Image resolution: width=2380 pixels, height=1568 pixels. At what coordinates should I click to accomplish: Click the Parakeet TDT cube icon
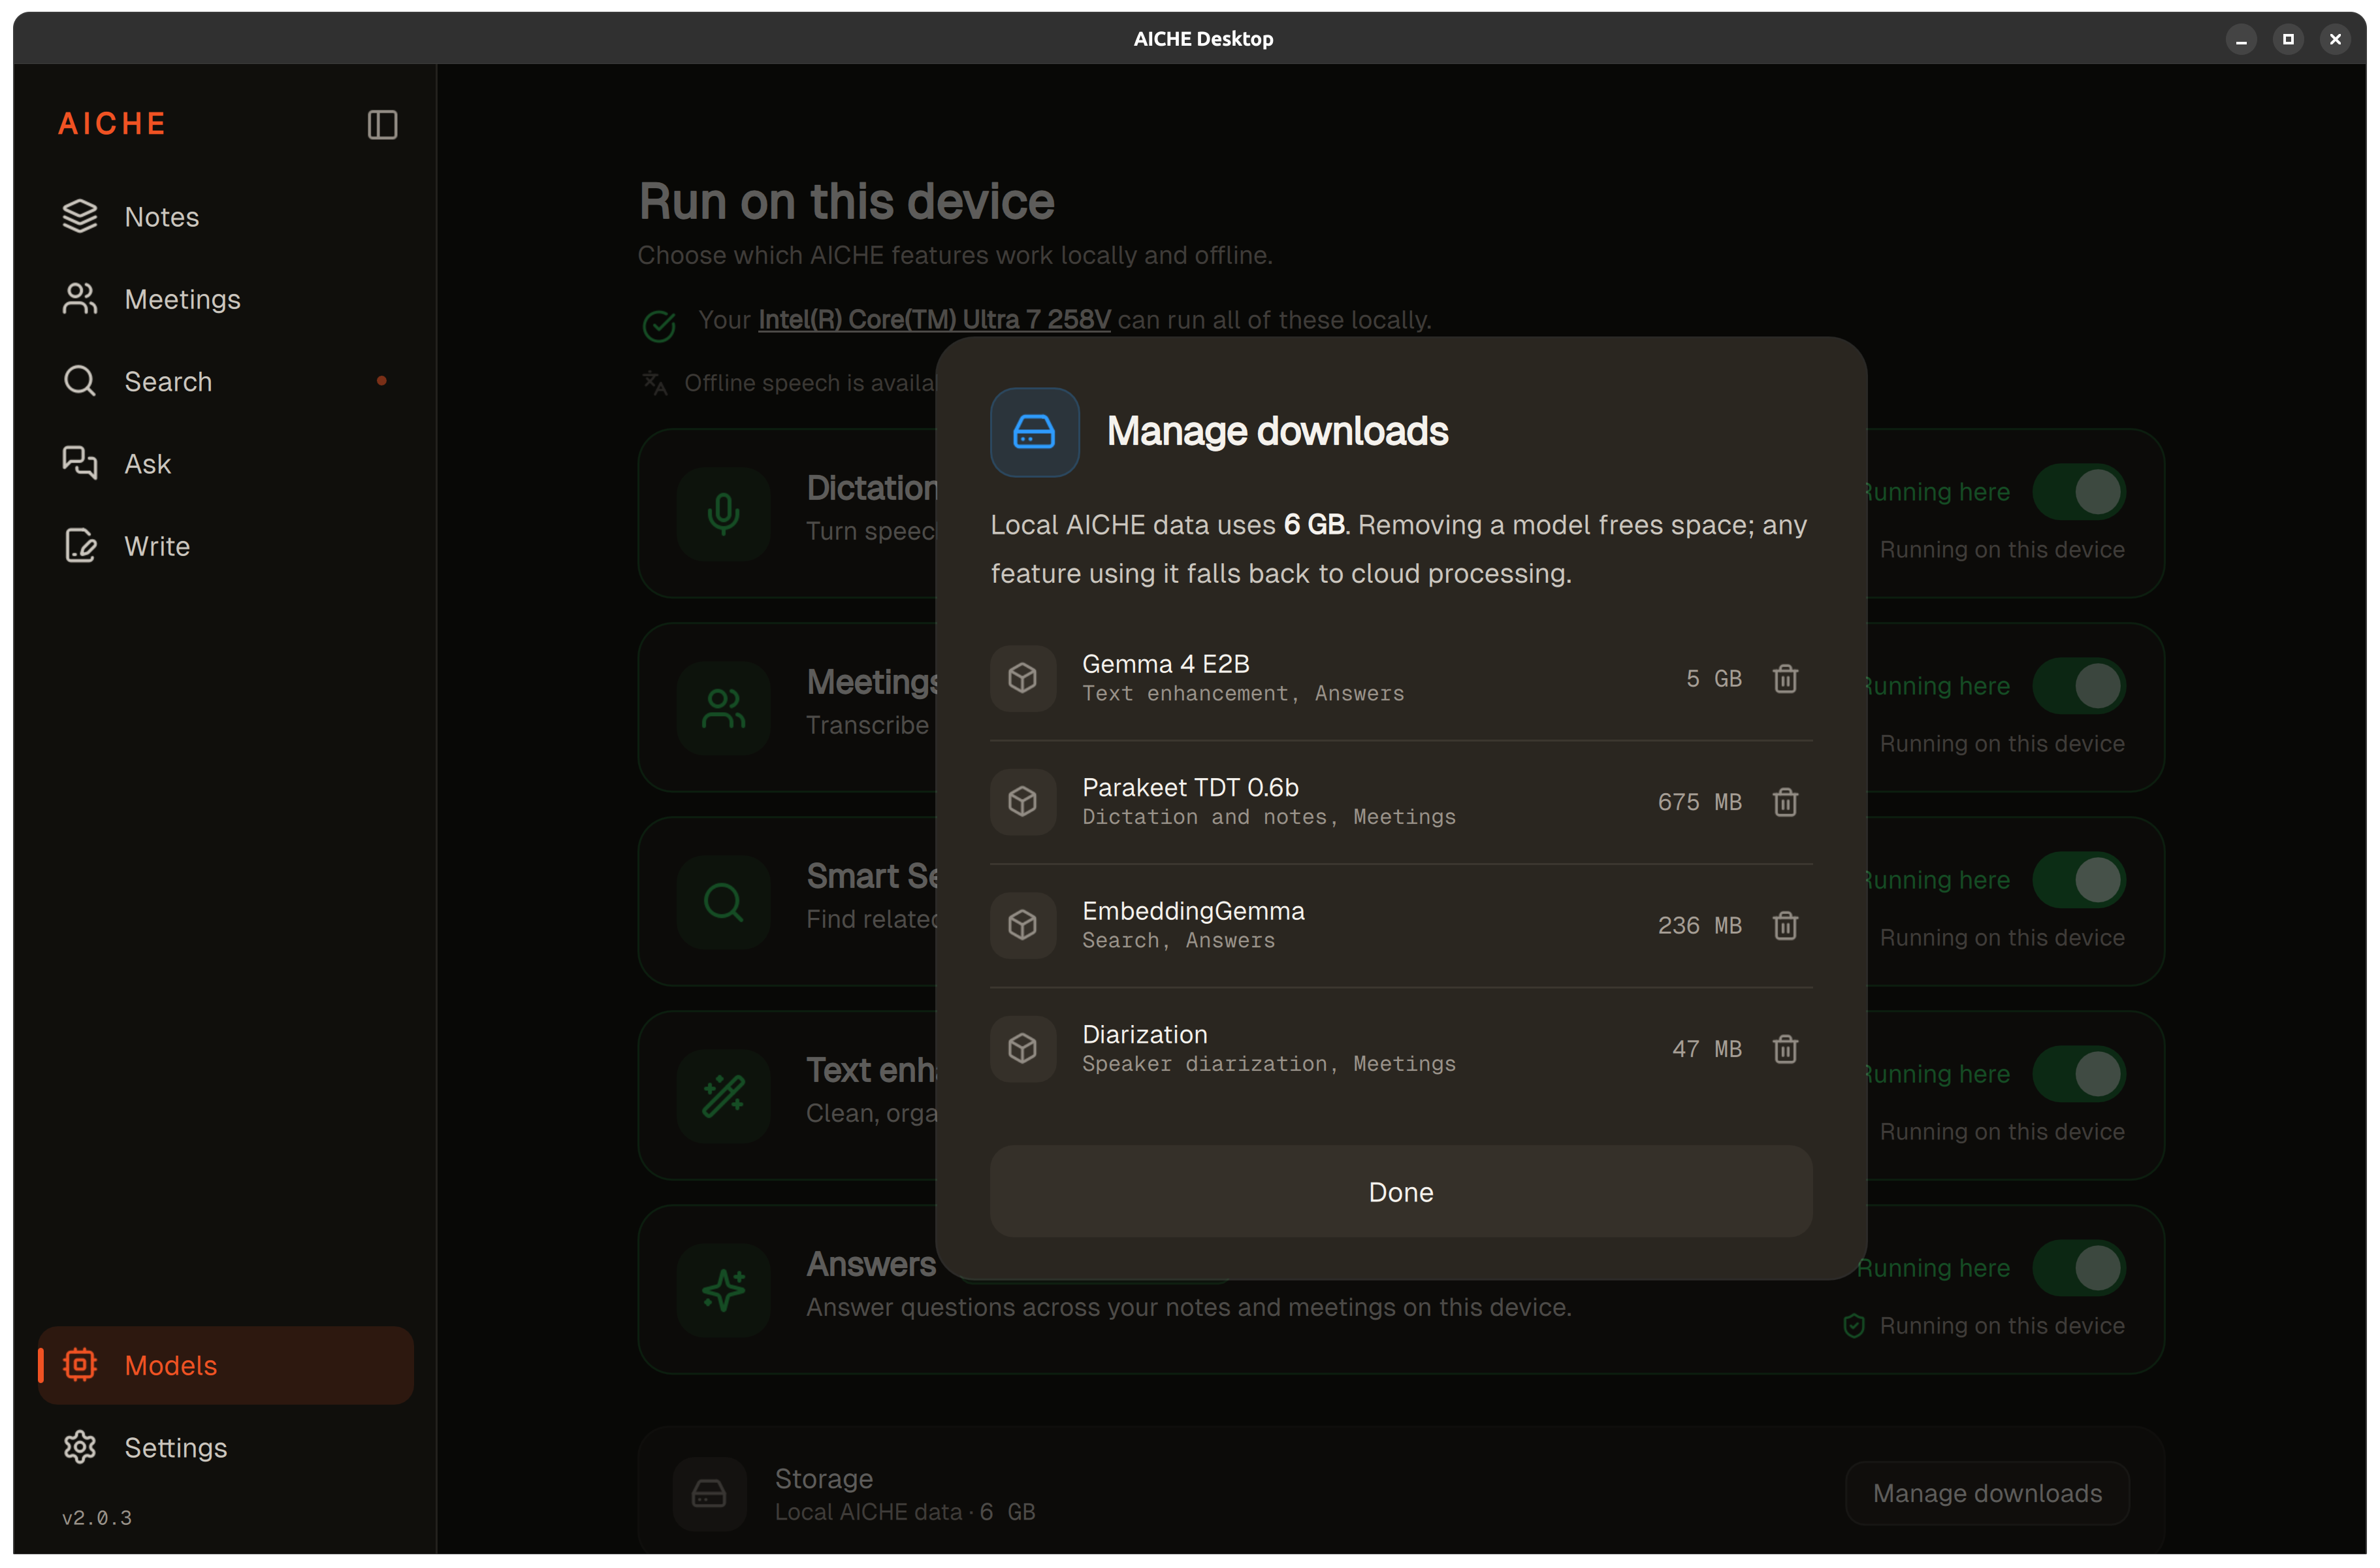(x=1022, y=802)
